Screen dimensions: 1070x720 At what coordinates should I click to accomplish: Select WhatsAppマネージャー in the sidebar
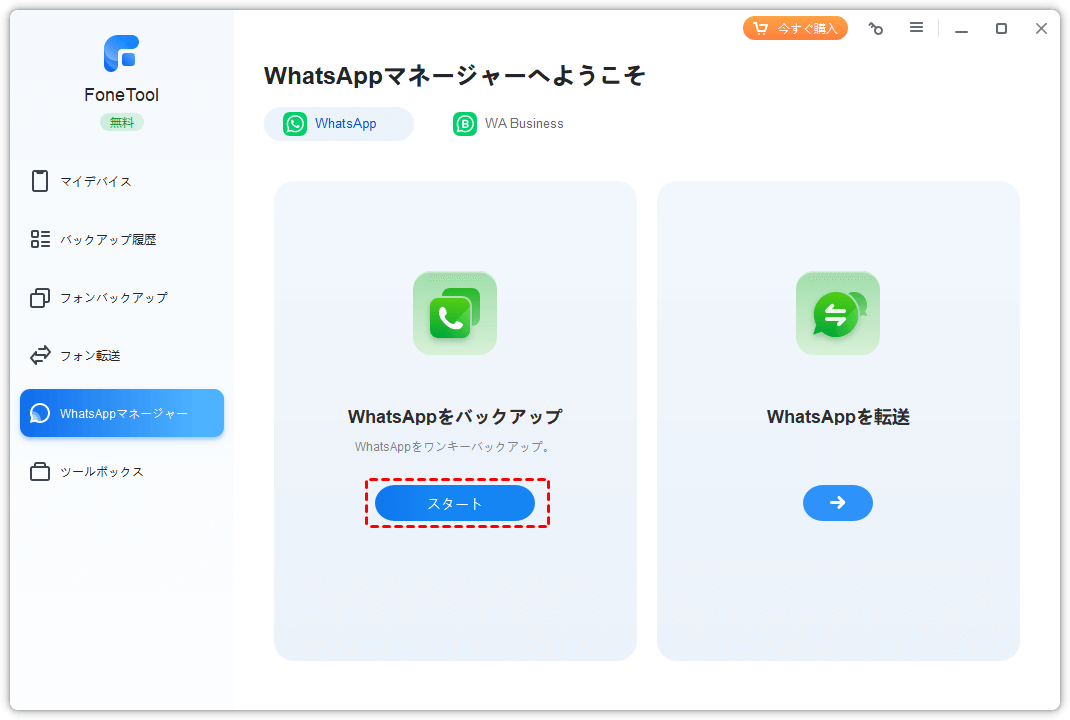point(121,413)
